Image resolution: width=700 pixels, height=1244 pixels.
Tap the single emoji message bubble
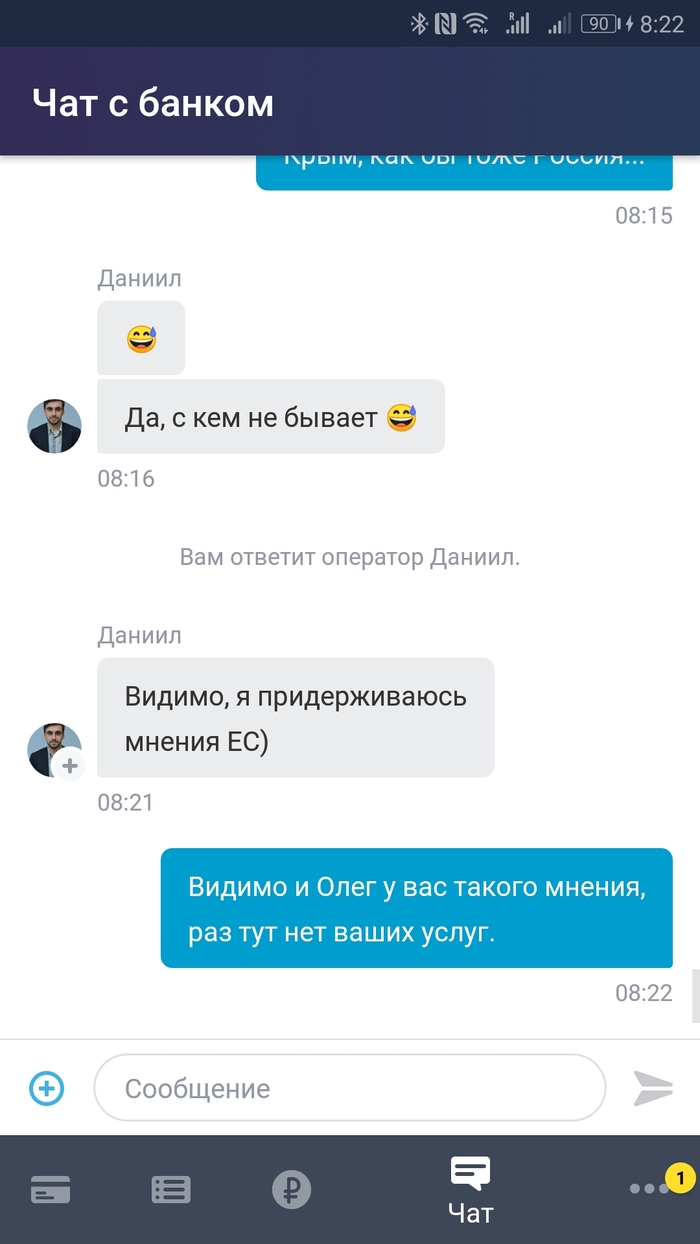[141, 338]
